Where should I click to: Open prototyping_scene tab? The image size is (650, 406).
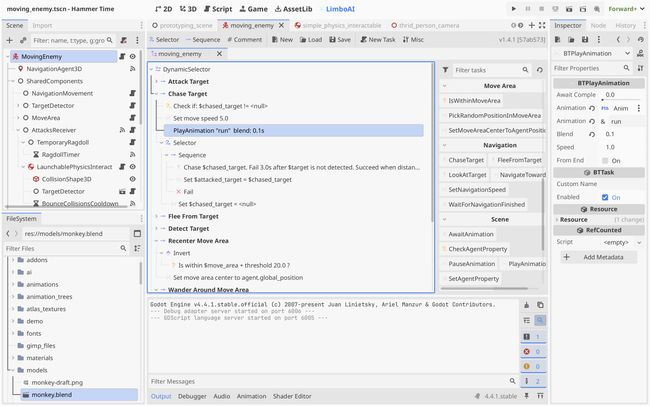pos(182,26)
